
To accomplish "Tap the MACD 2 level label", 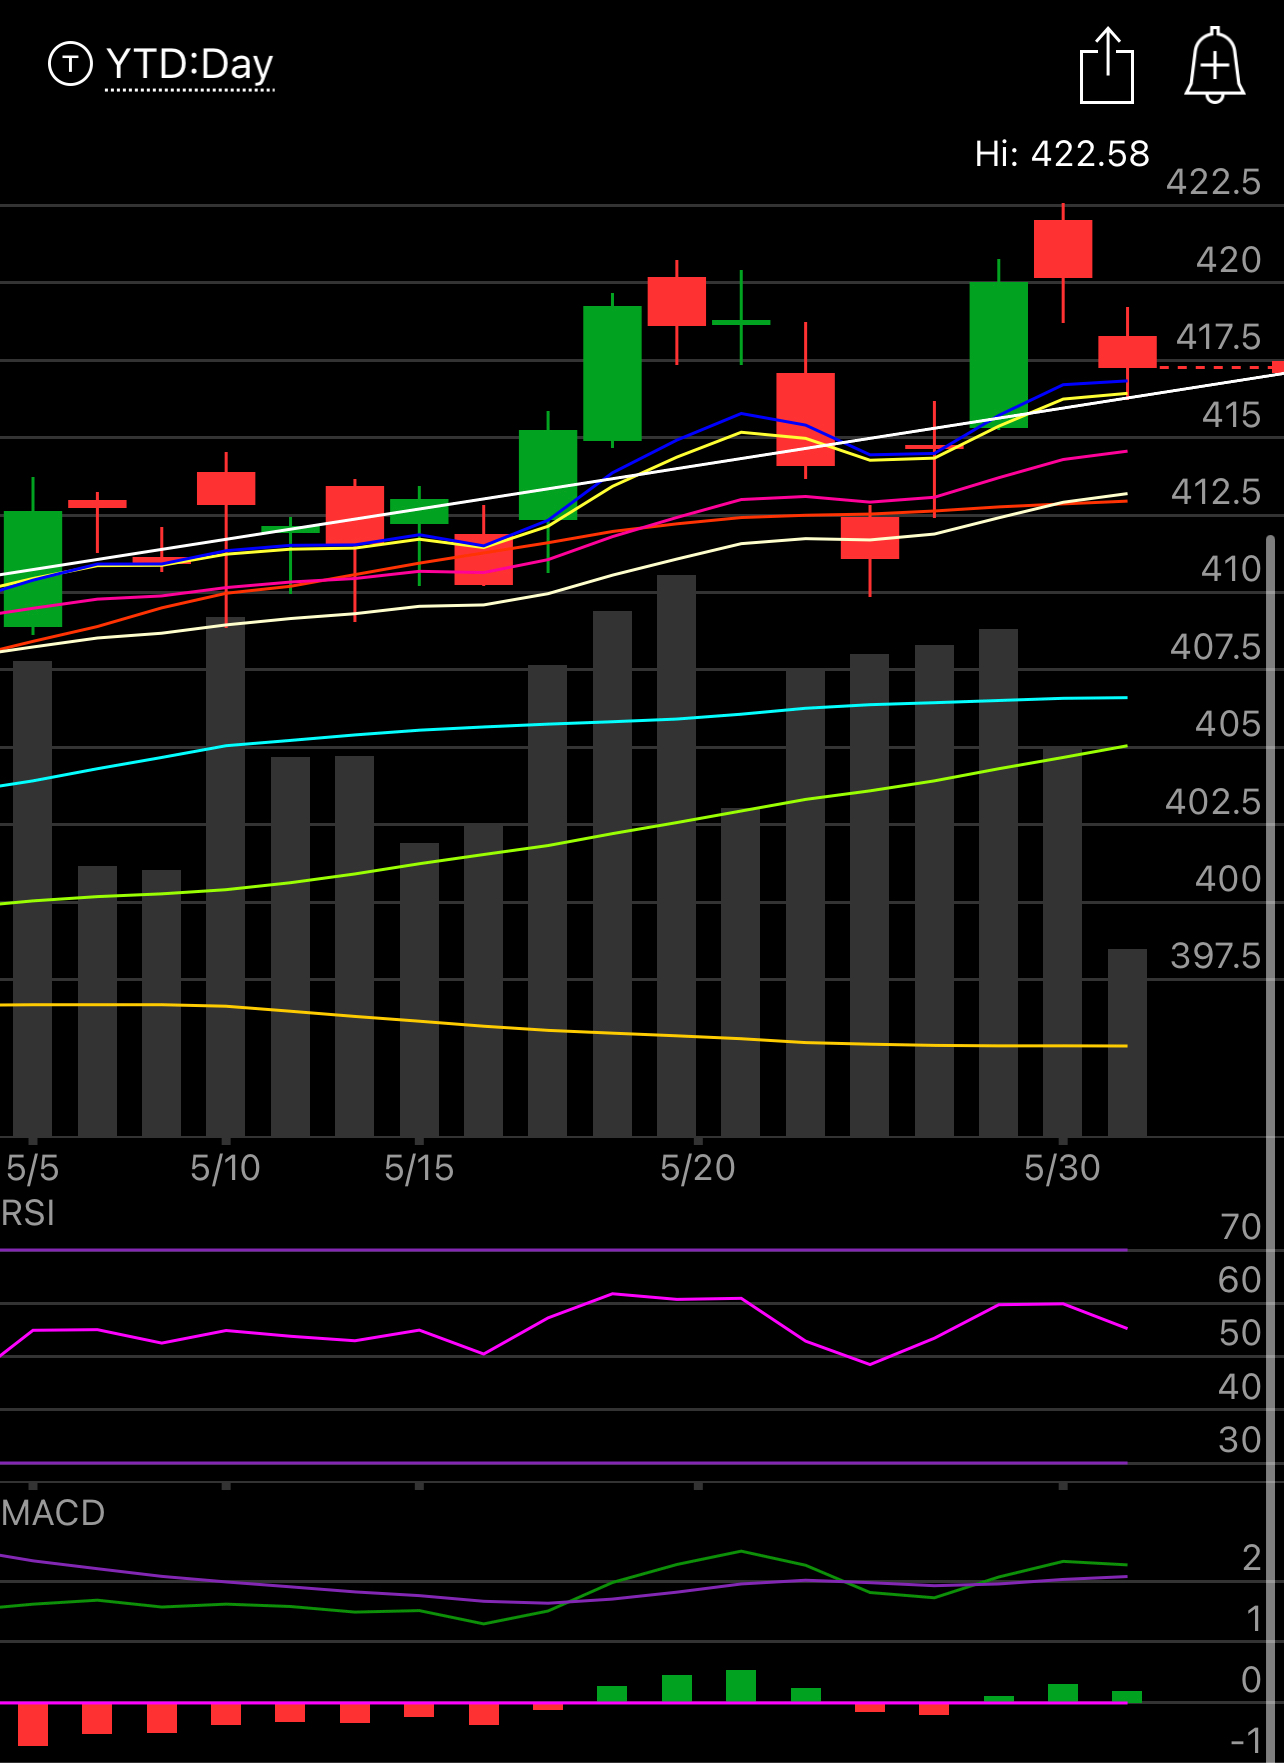I will tap(1251, 1558).
